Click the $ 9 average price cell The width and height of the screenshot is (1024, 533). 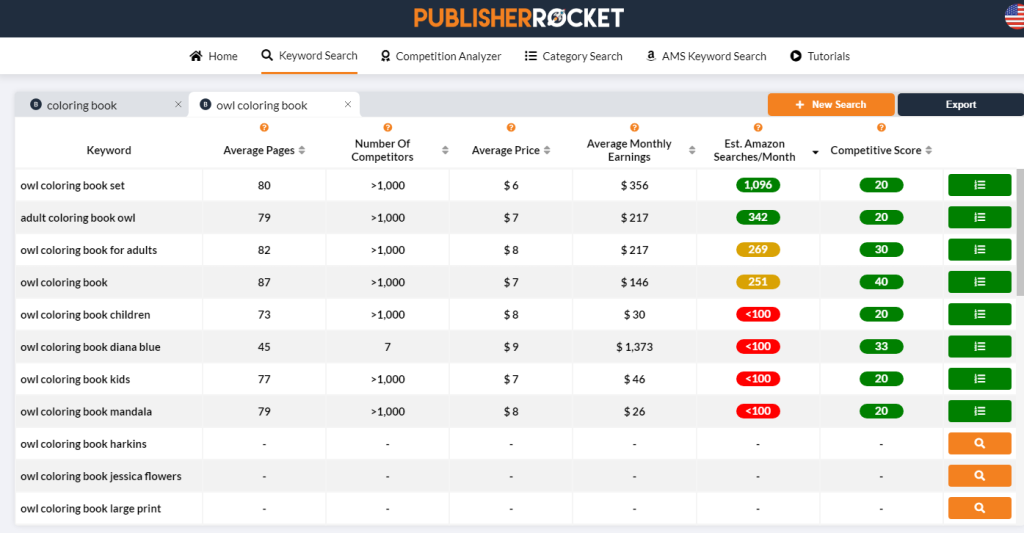click(x=511, y=347)
